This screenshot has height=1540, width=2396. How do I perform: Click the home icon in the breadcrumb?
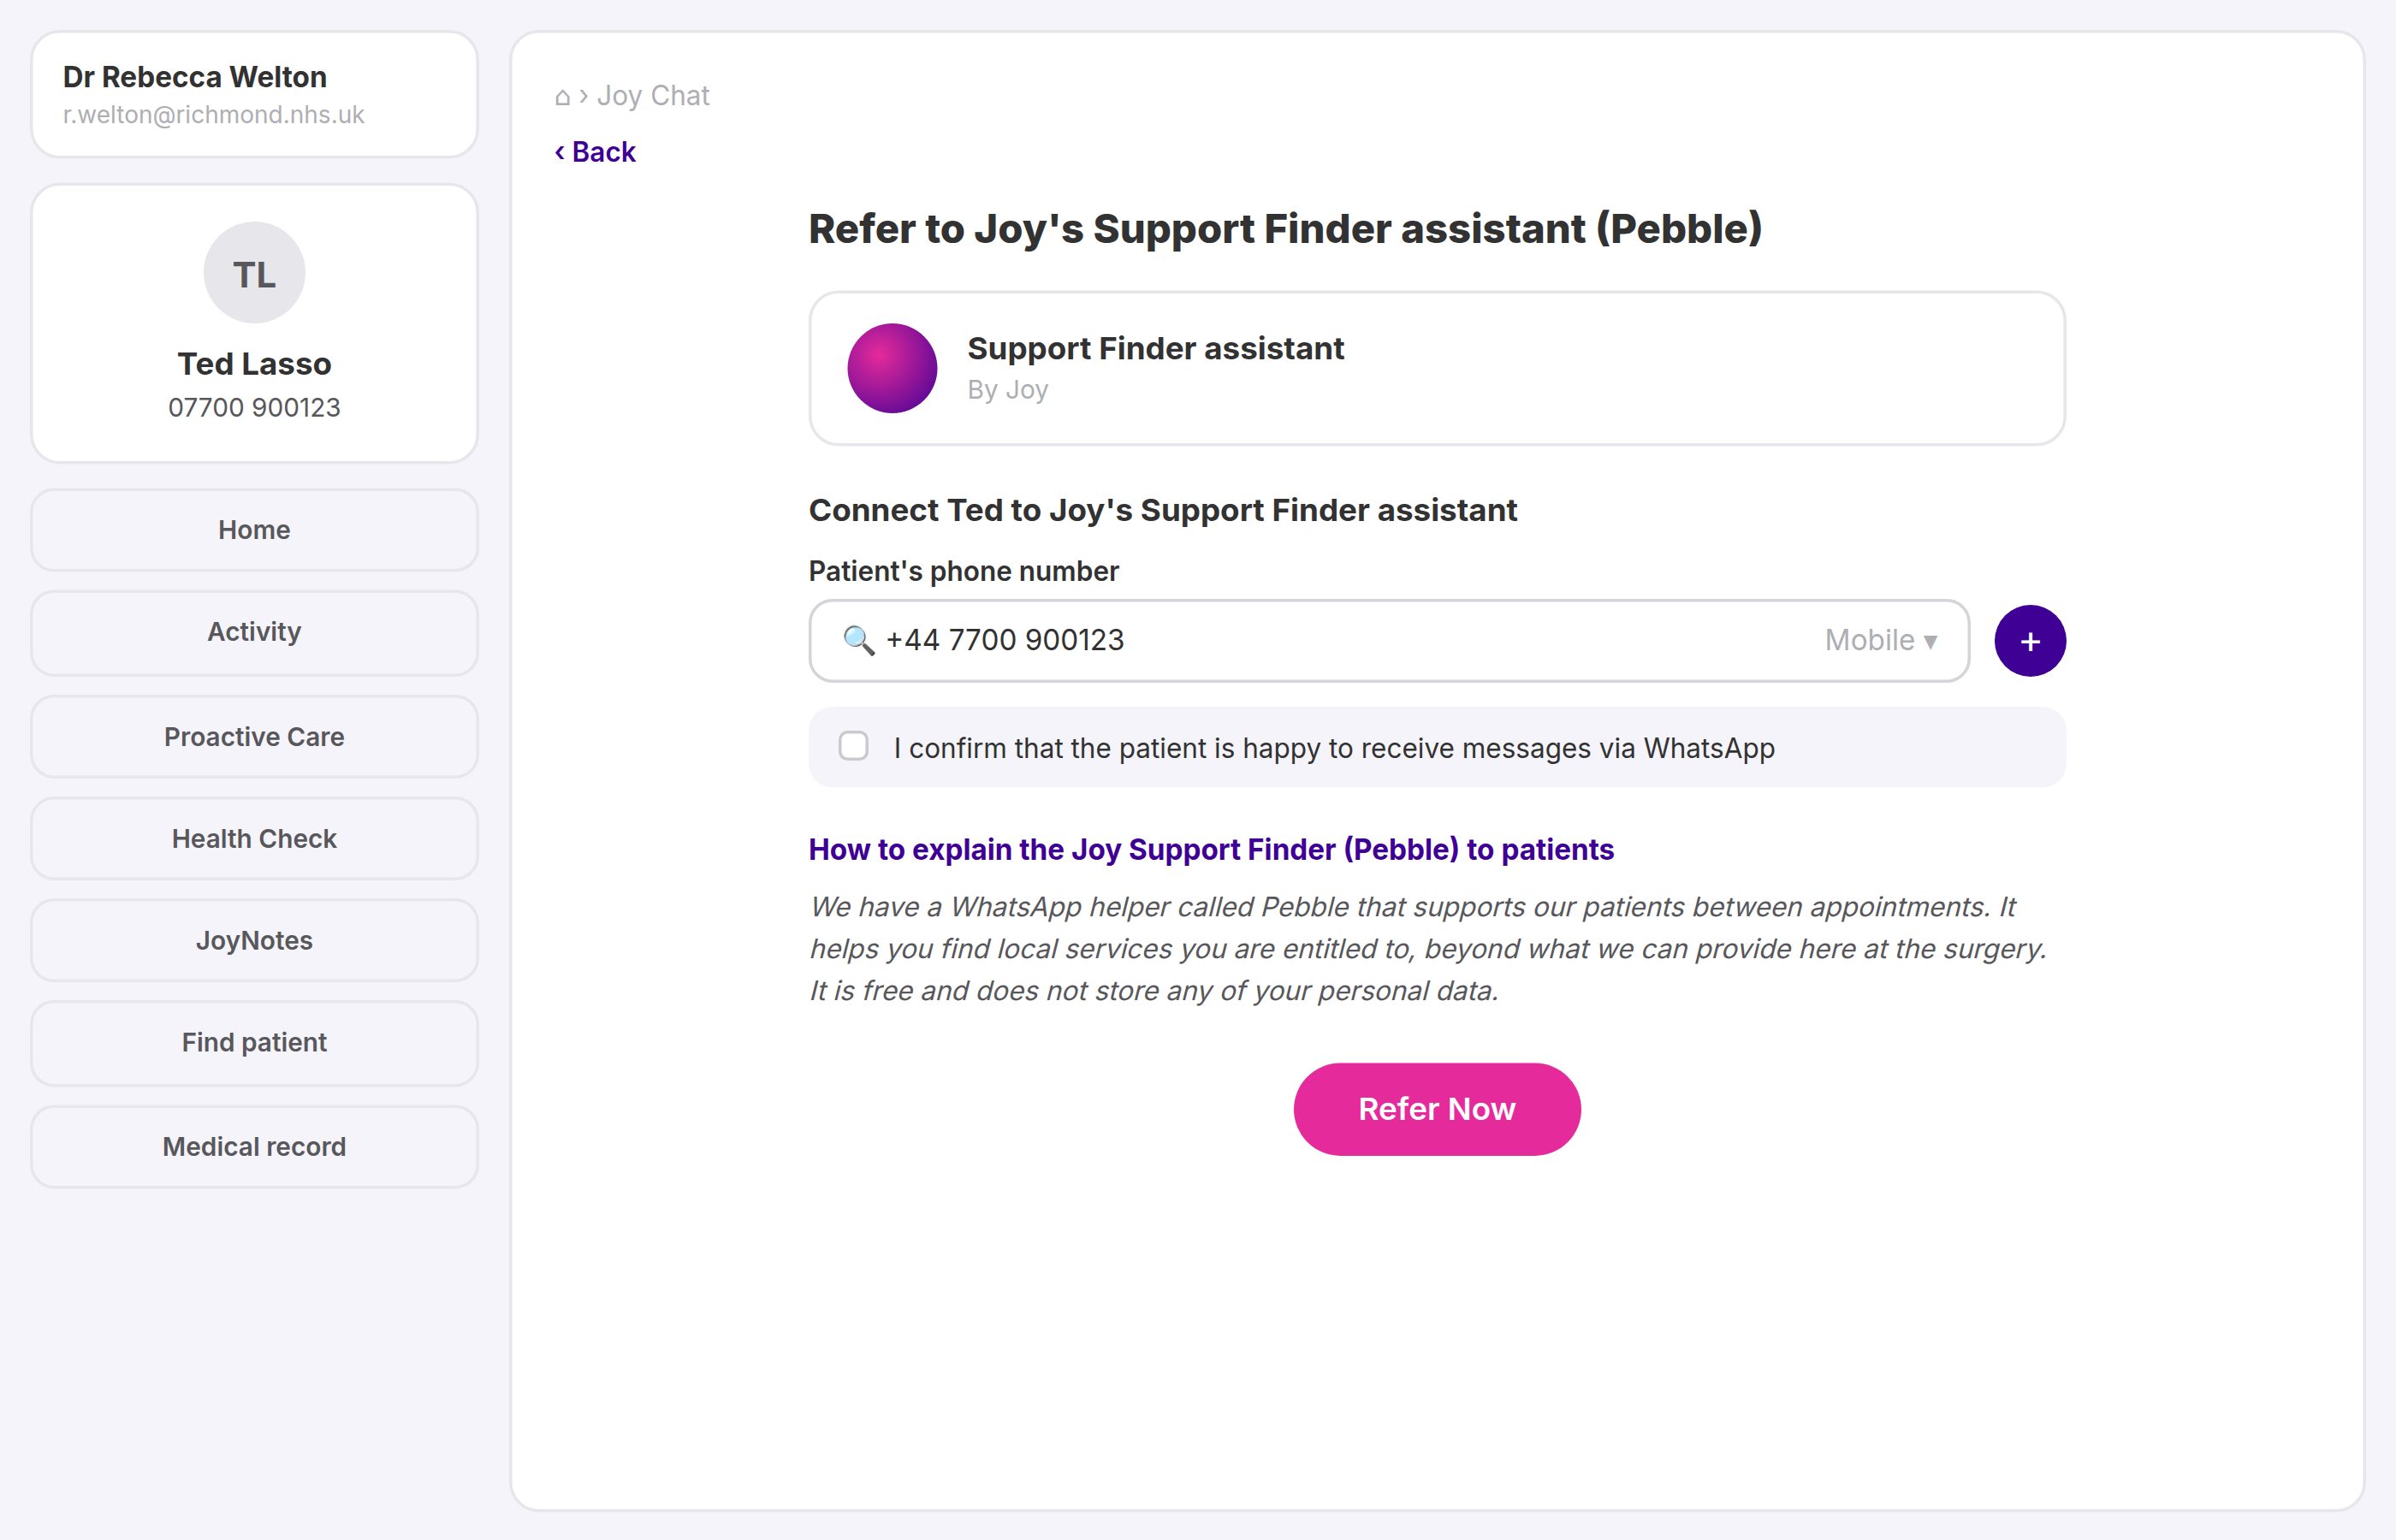point(562,97)
